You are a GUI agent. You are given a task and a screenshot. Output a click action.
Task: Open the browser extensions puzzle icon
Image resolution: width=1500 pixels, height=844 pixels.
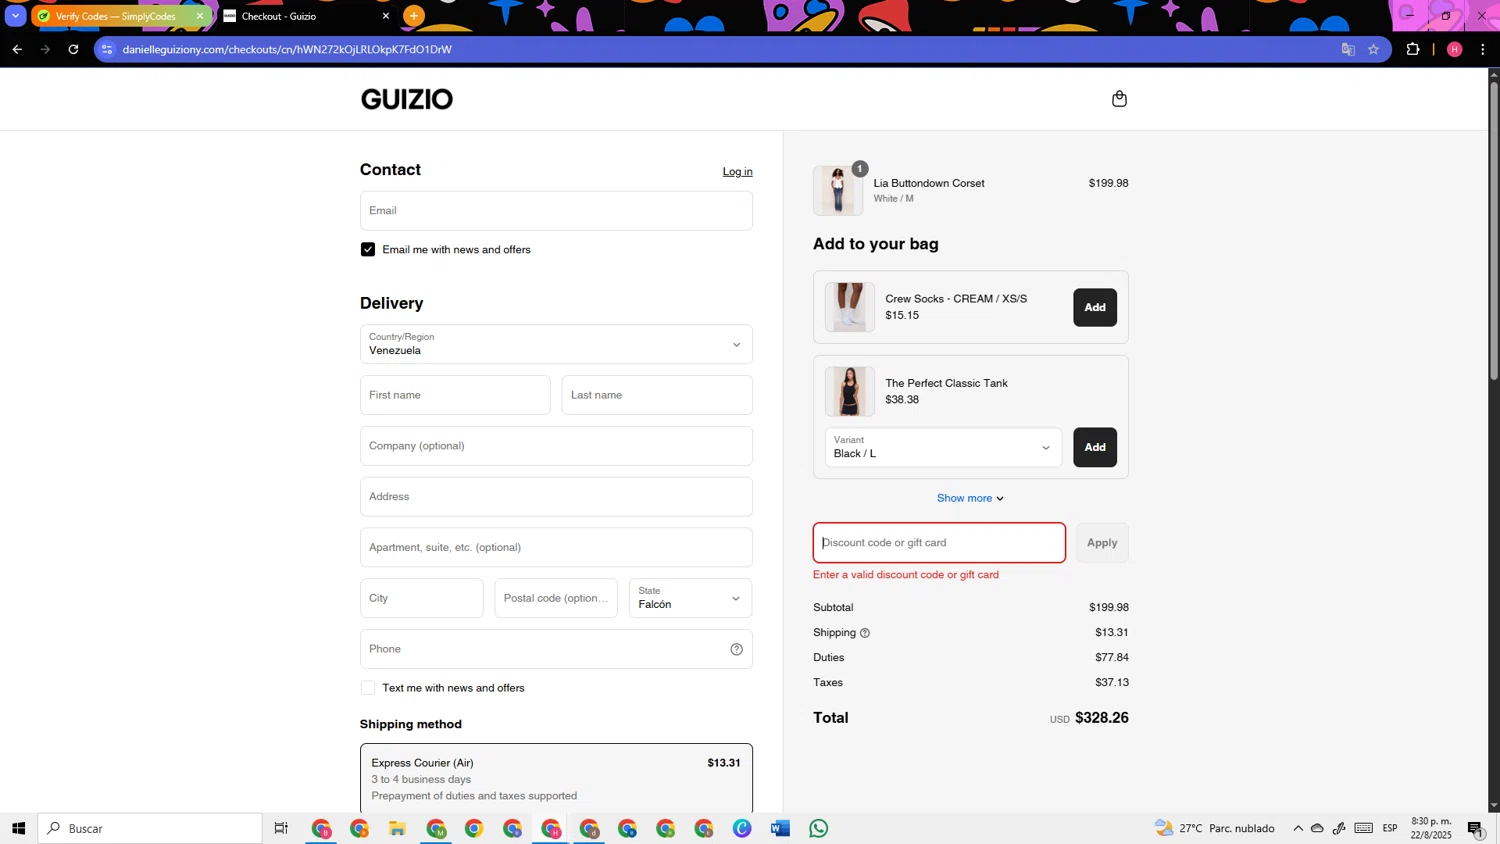[1413, 49]
